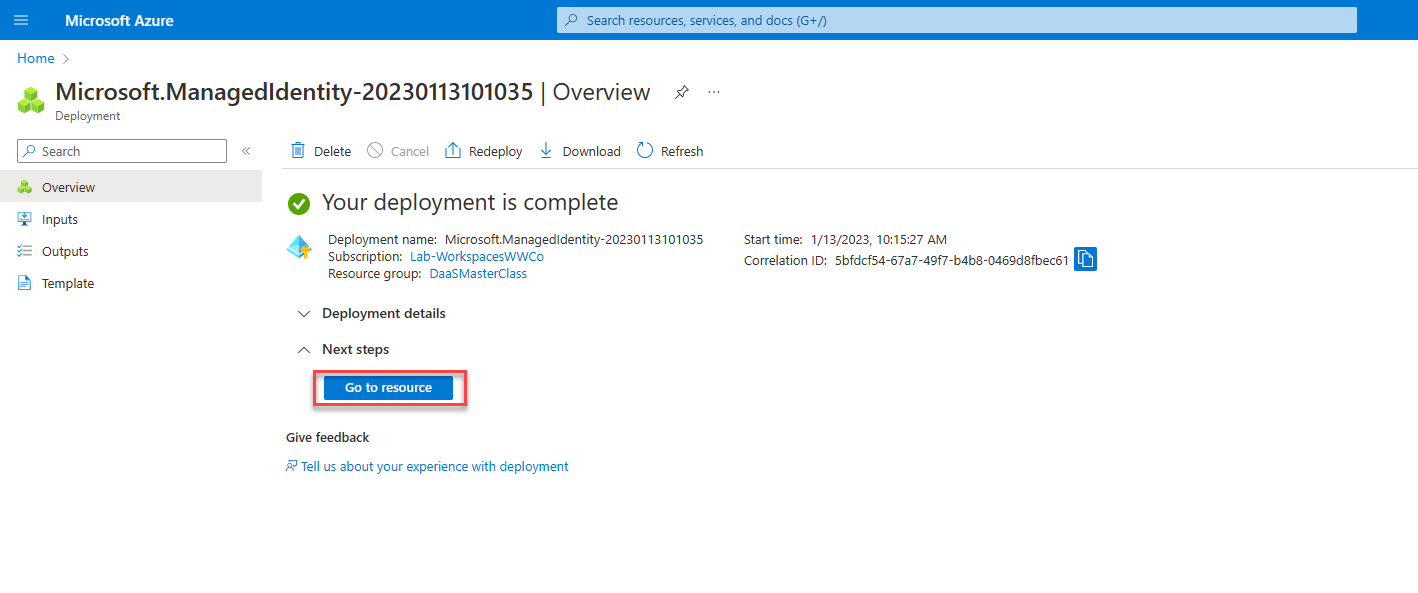Click the deployment cubes icon beside the title
The image size is (1418, 593).
point(32,99)
